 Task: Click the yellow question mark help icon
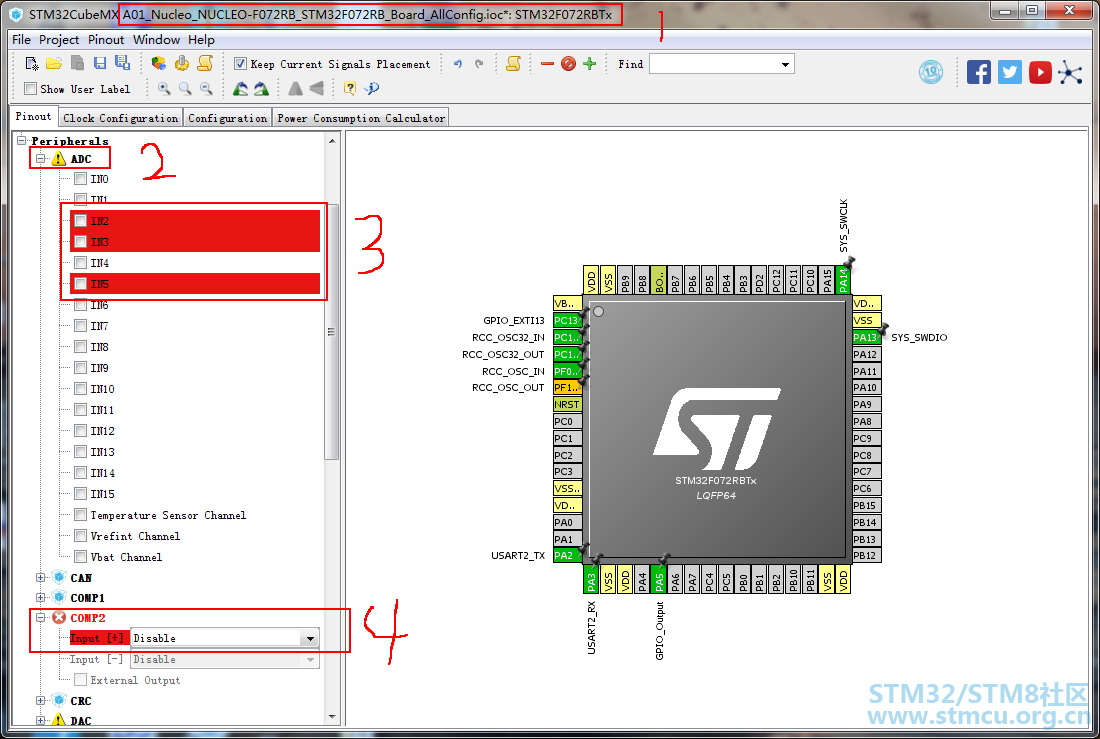click(349, 88)
